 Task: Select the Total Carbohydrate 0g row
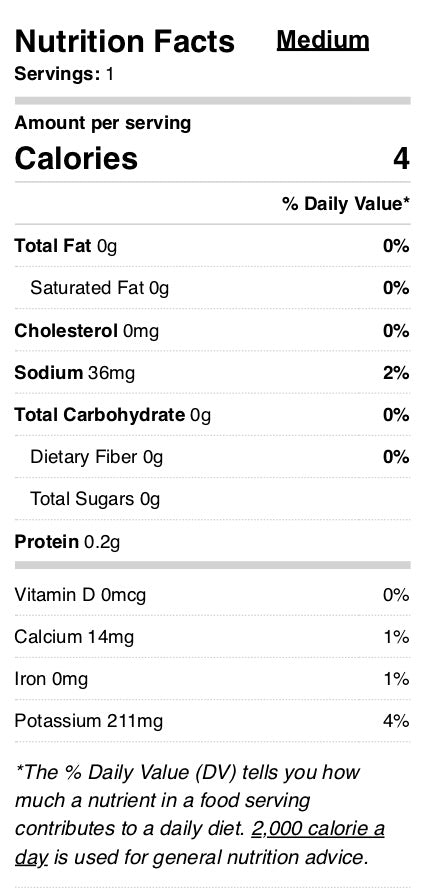coord(212,415)
